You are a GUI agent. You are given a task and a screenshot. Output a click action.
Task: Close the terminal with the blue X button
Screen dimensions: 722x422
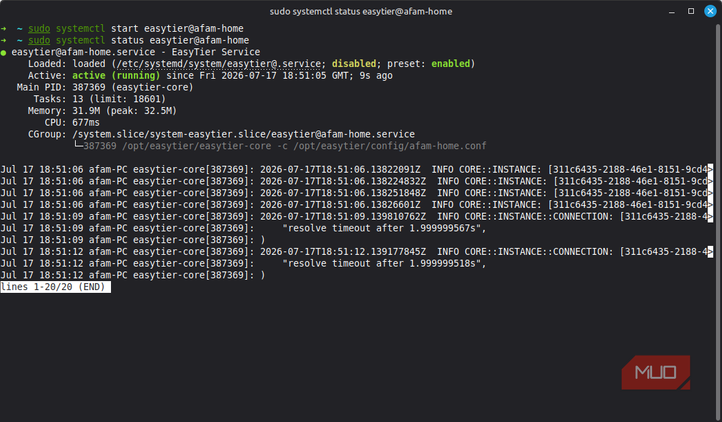pyautogui.click(x=710, y=11)
